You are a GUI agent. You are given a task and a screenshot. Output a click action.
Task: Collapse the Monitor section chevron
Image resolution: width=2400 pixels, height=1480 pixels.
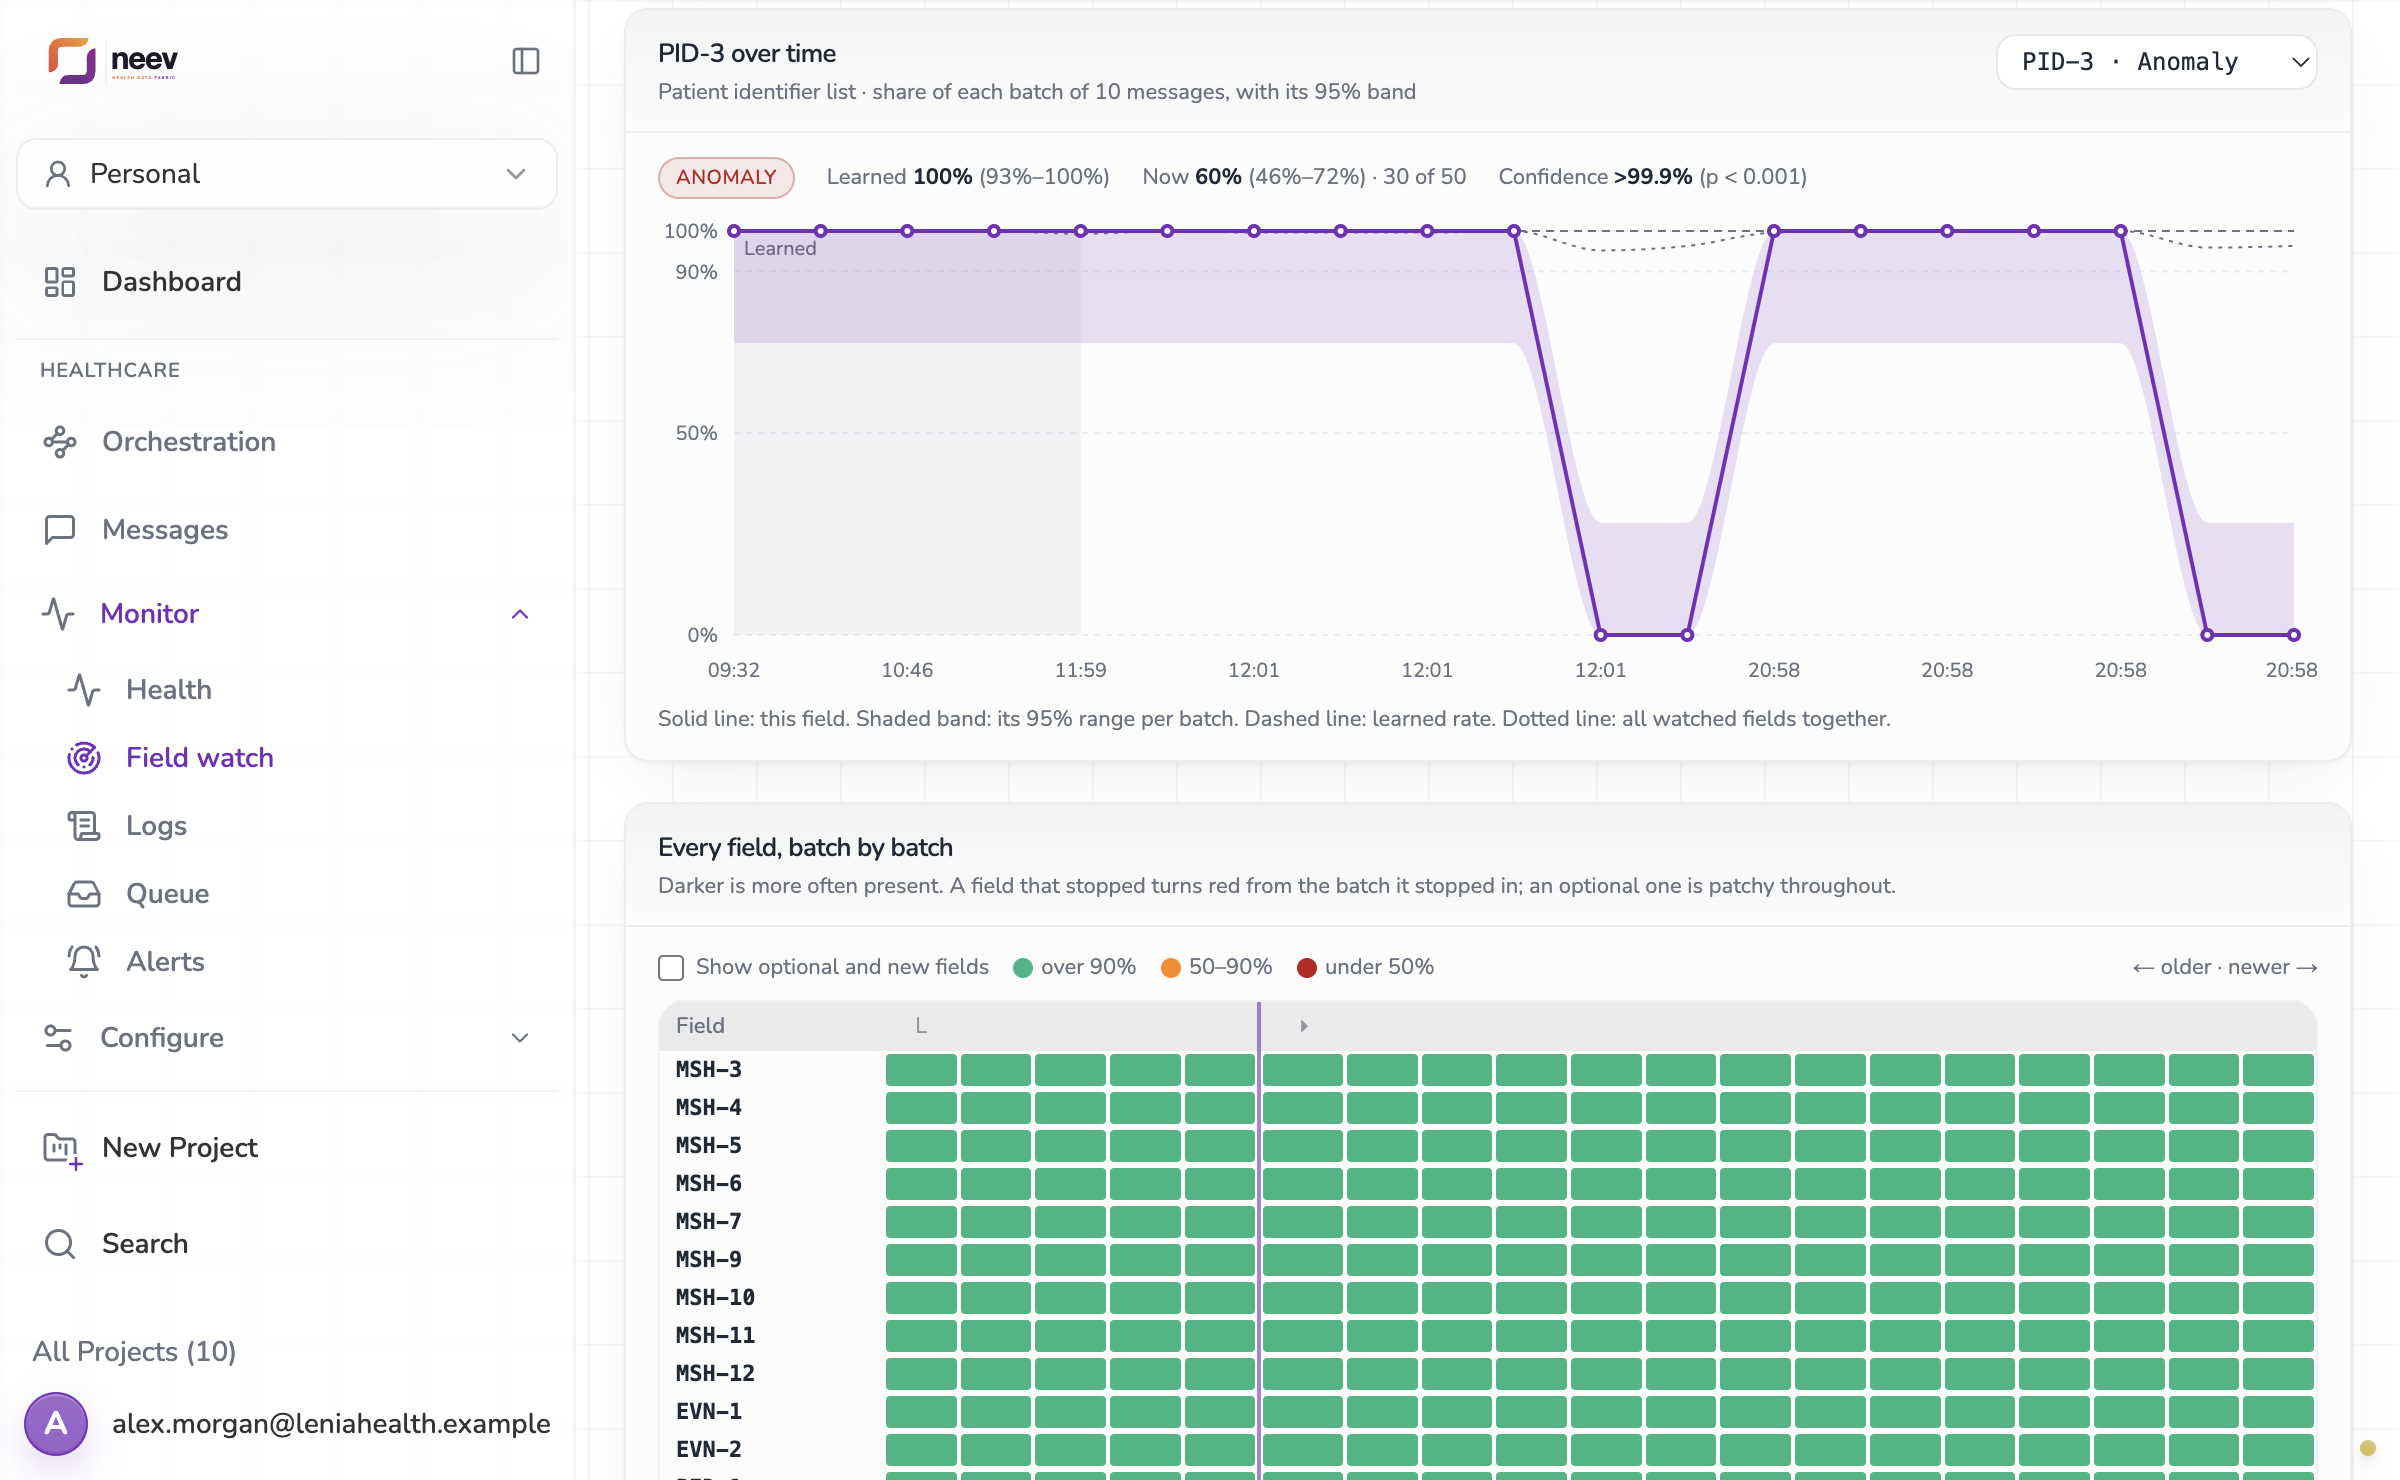coord(520,614)
